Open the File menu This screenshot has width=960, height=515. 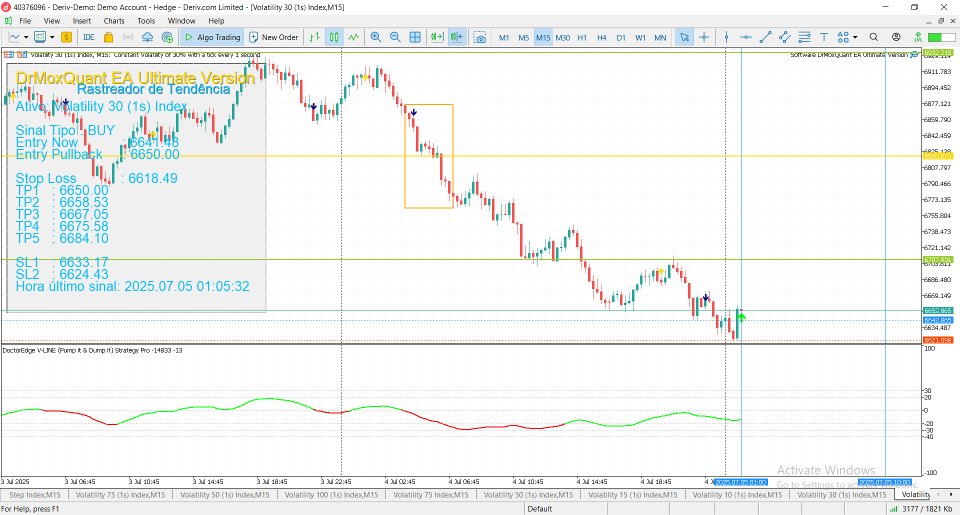click(25, 21)
